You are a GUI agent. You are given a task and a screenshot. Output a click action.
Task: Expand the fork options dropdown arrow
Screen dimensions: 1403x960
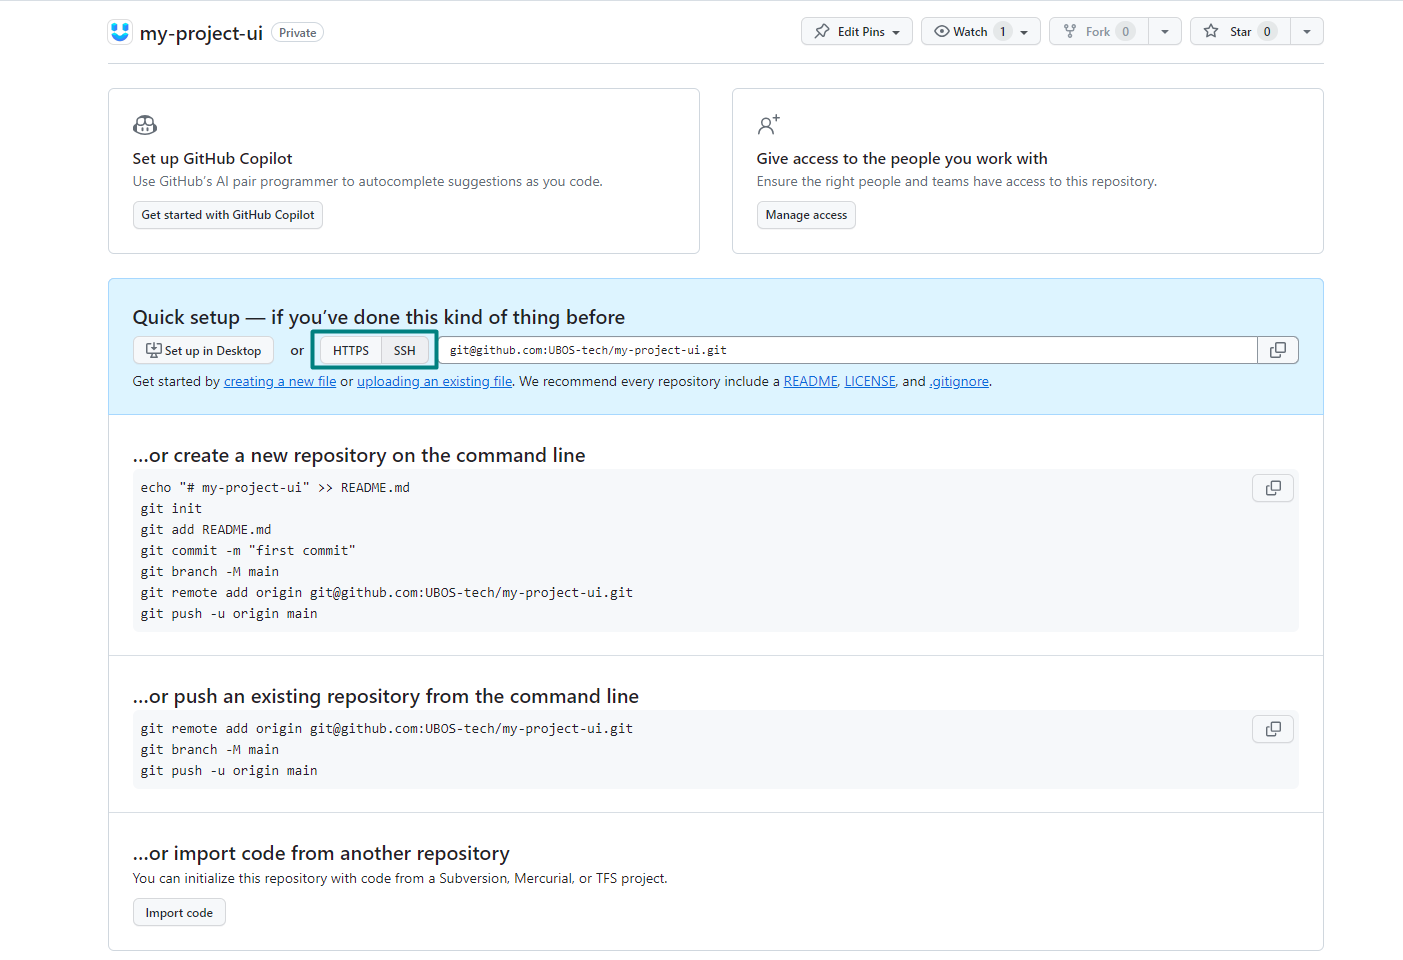[x=1165, y=31]
